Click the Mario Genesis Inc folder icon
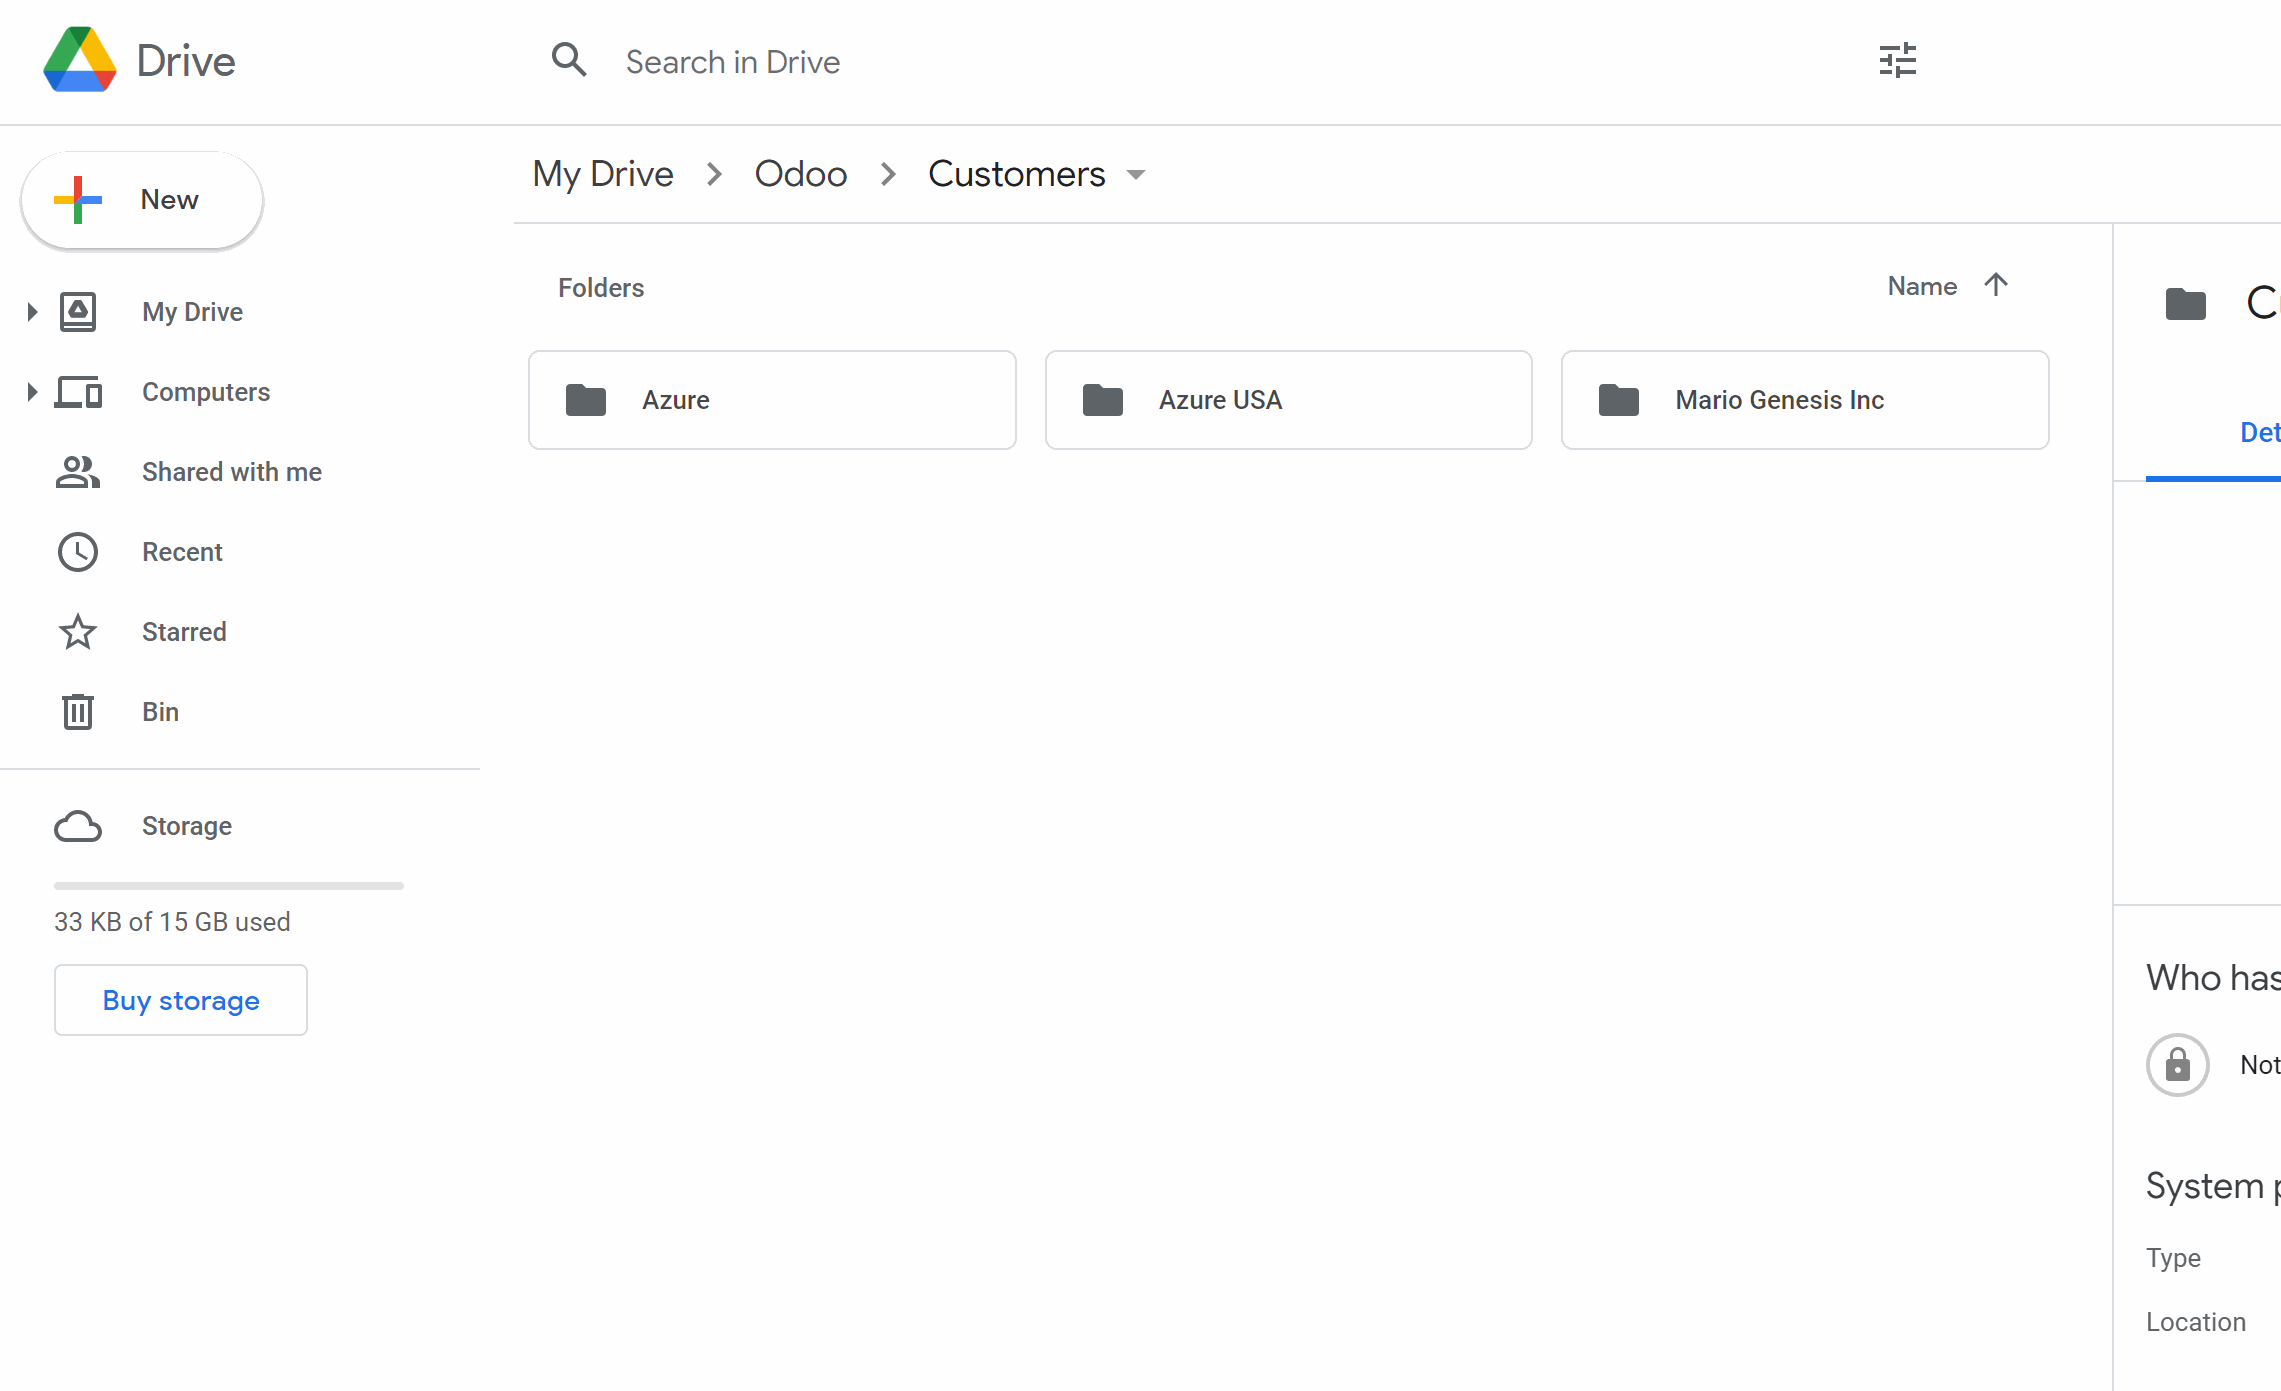The width and height of the screenshot is (2281, 1391). (1619, 400)
